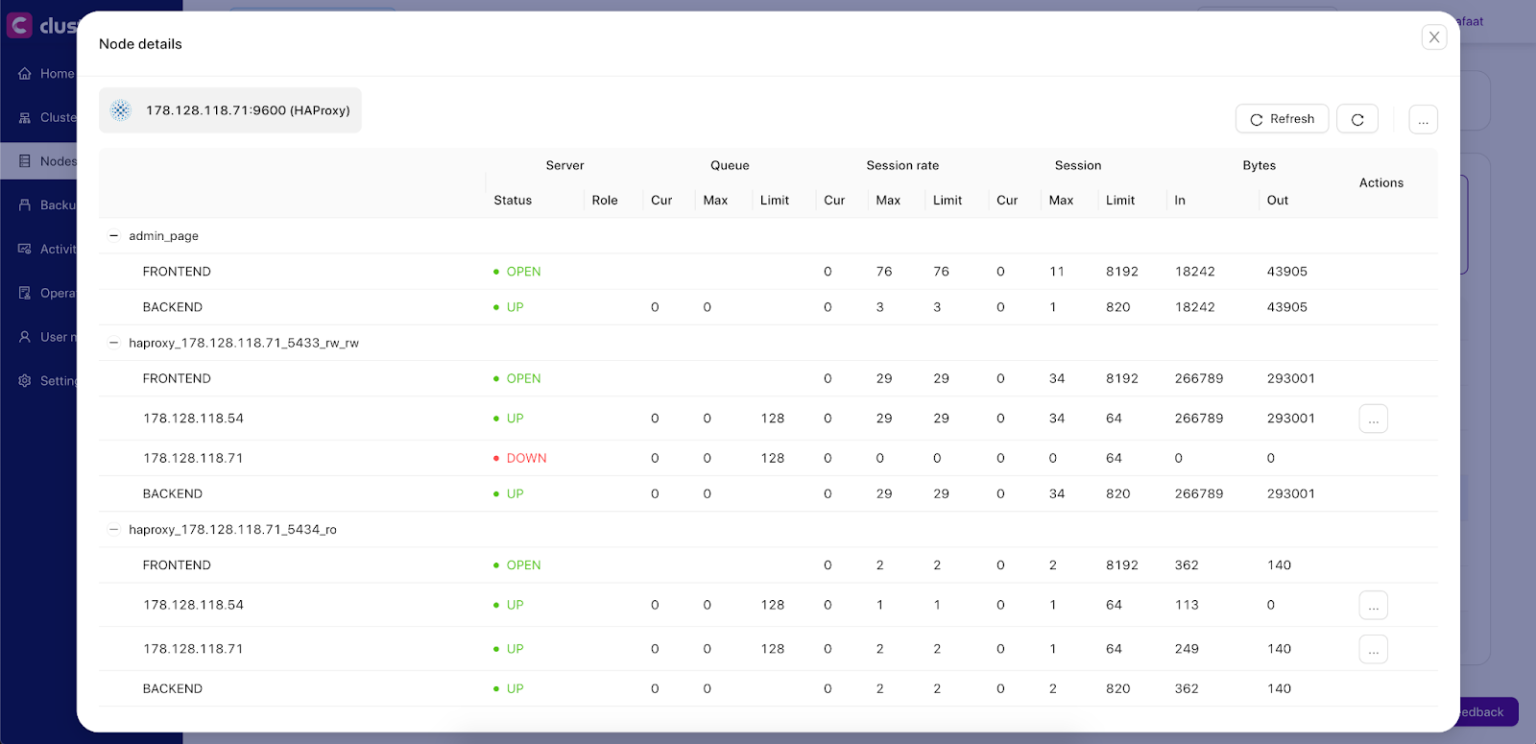Open the top-right ellipsis menu

point(1423,119)
